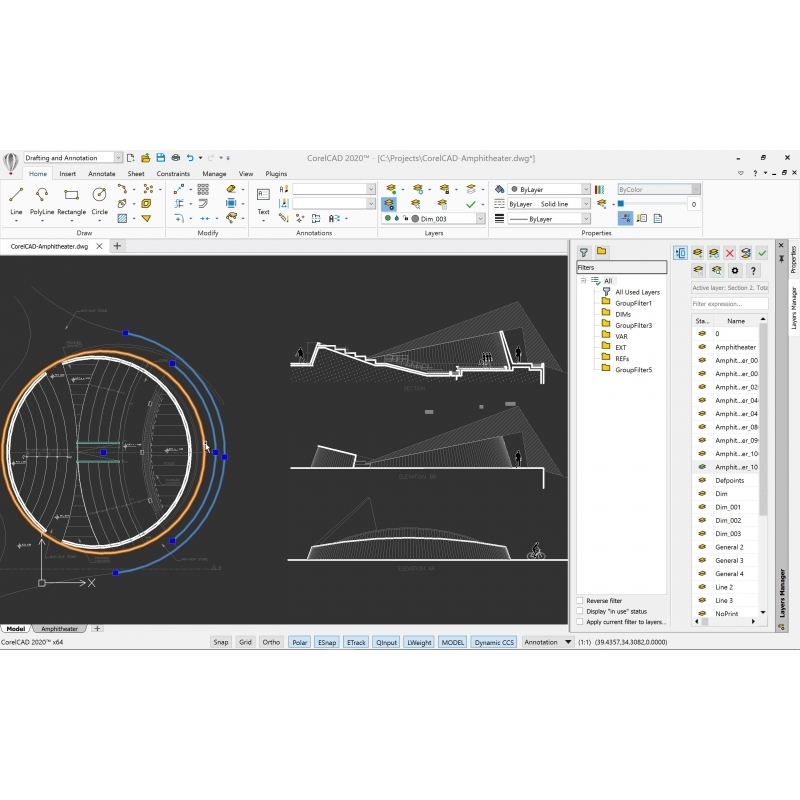Toggle Grid display in status bar
The width and height of the screenshot is (800, 800).
[245, 642]
